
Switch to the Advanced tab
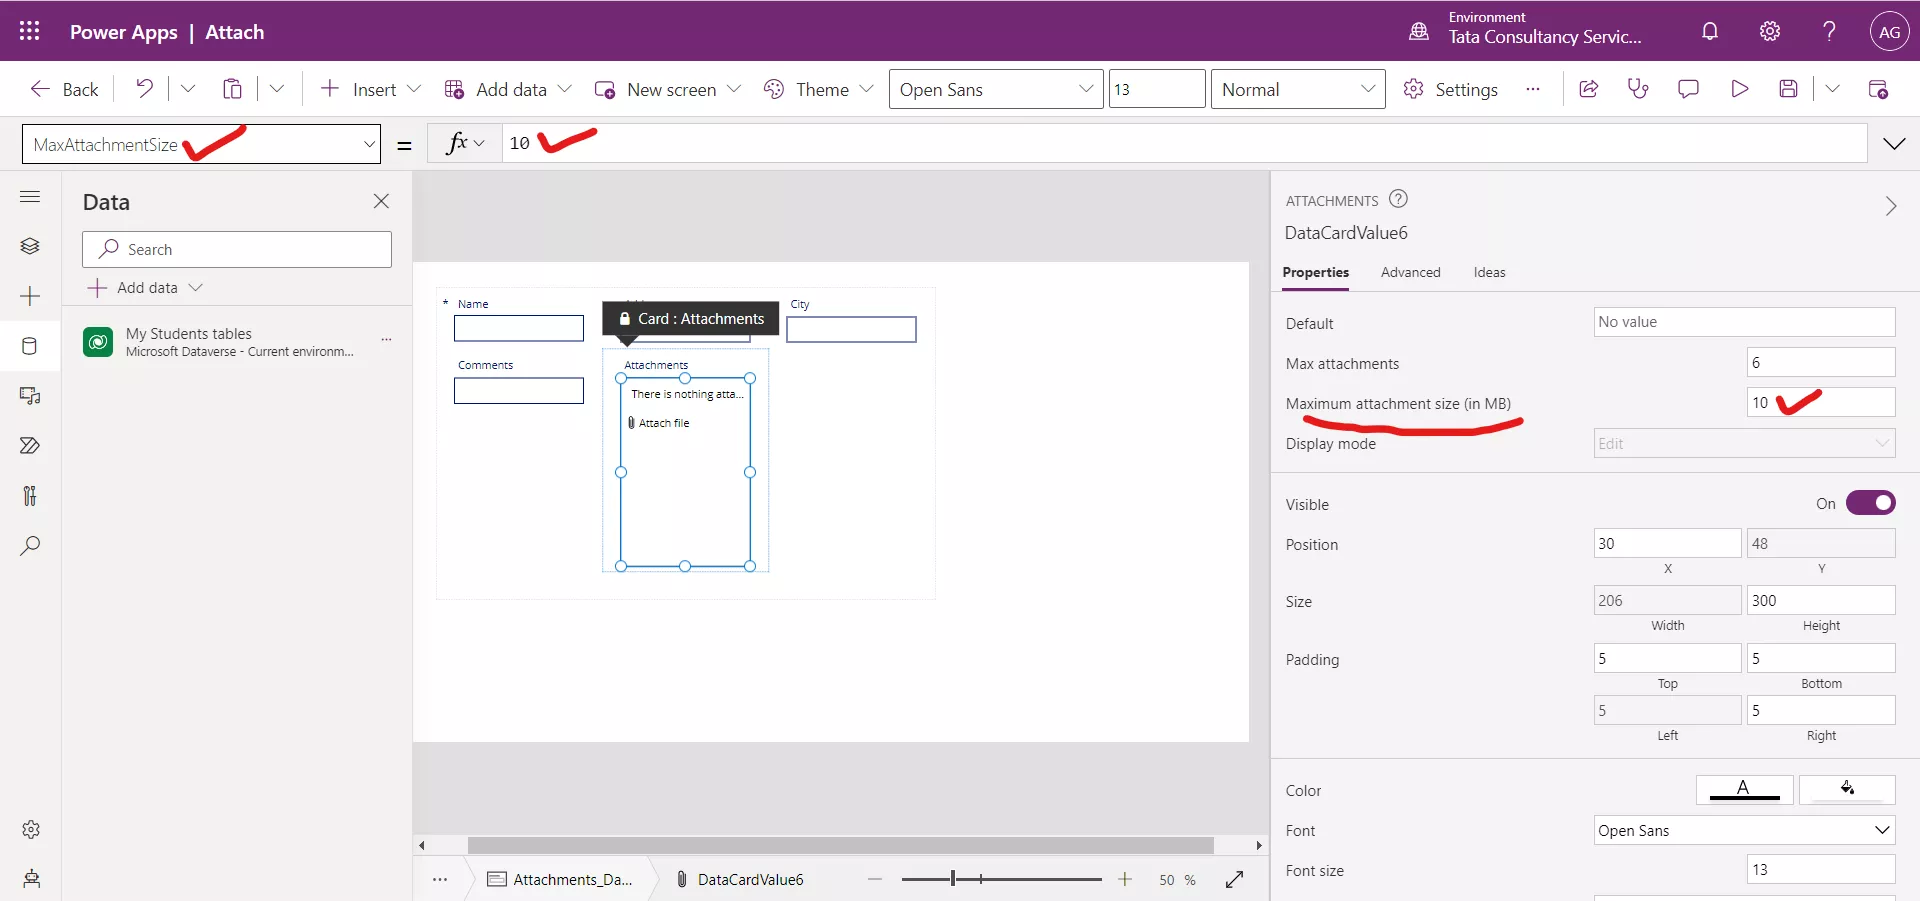coord(1410,272)
